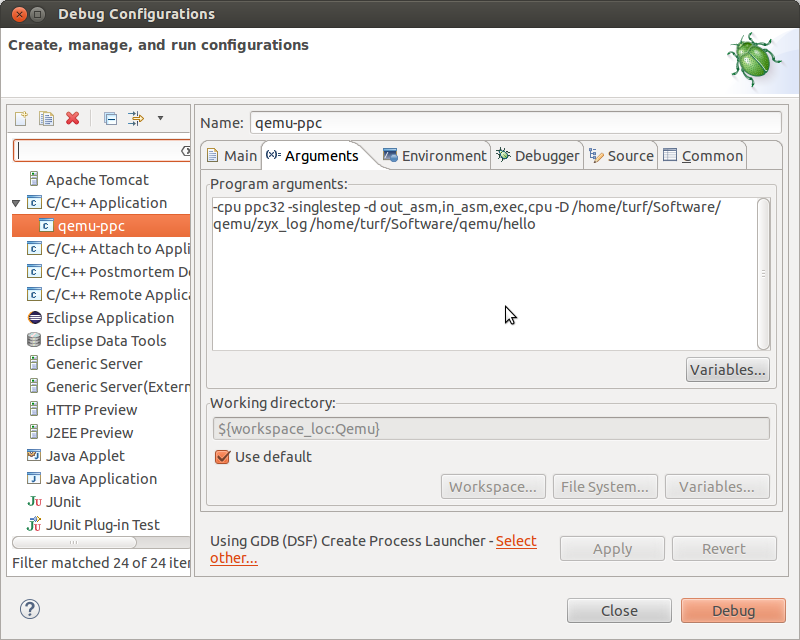
Task: Click the Duplicate launch configuration icon
Action: (46, 118)
